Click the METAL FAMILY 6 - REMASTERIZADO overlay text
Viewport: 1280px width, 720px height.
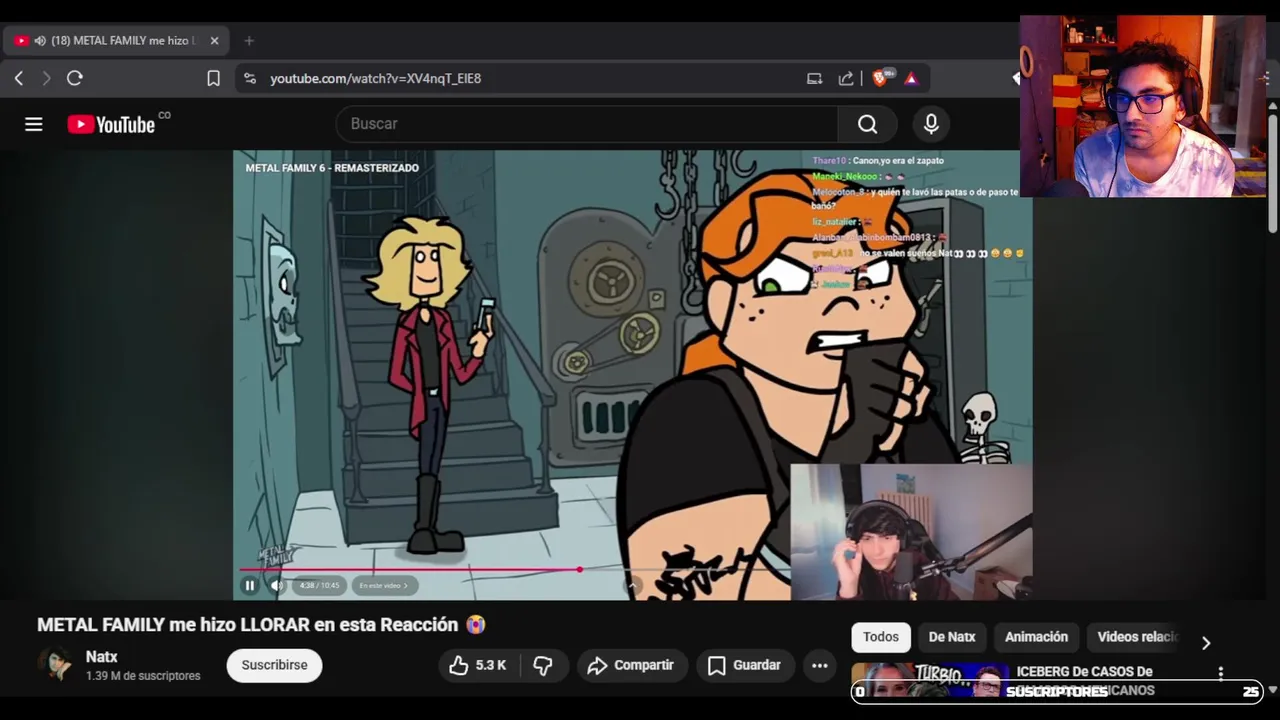point(332,168)
